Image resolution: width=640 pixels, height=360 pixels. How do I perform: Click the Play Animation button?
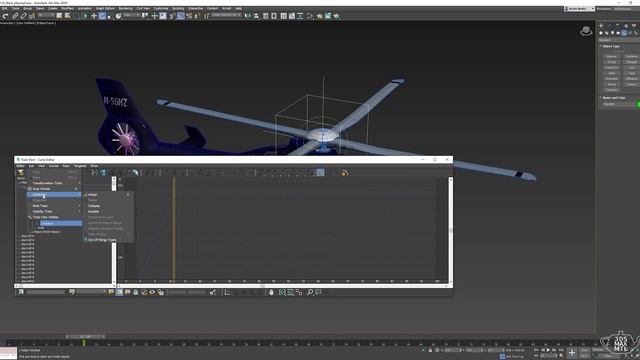point(548,350)
